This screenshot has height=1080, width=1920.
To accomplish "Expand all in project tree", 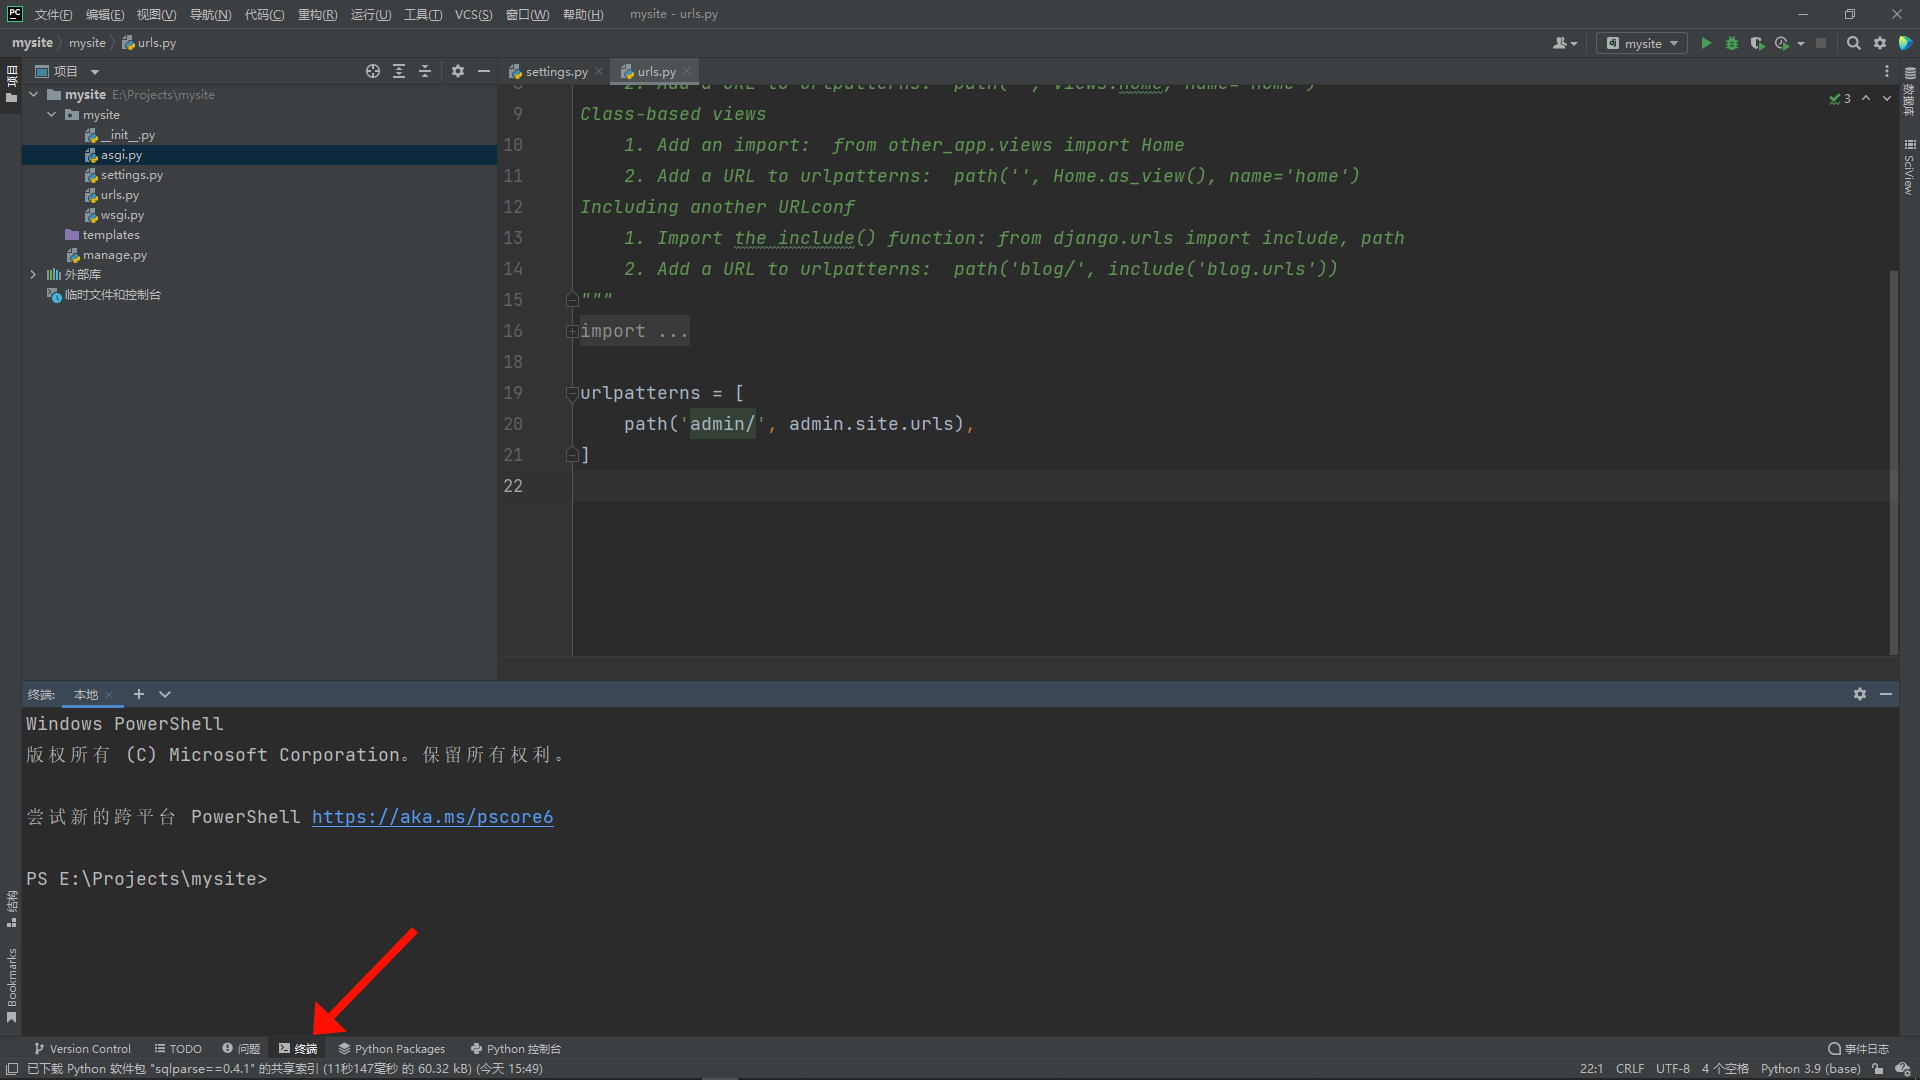I will click(x=399, y=71).
